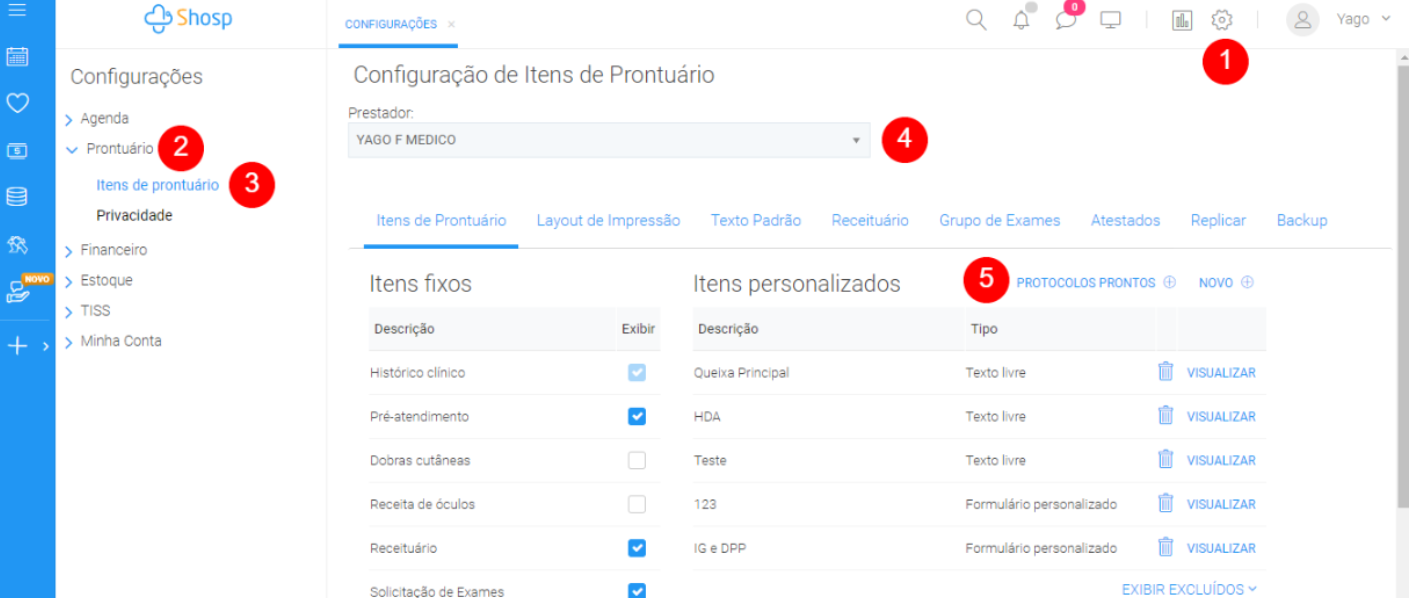Delete the Queixa Principal item with trash icon

click(x=1165, y=372)
